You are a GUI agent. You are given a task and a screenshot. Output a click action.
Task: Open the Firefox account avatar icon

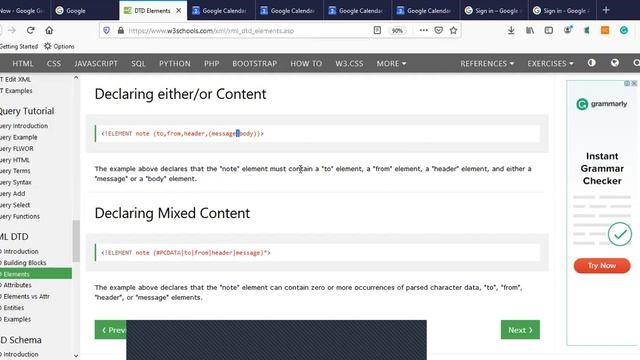click(x=568, y=30)
